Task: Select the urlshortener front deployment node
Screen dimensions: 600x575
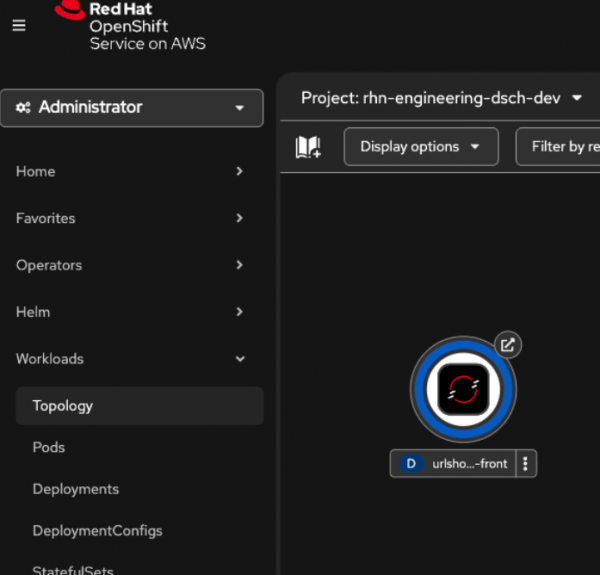Action: coord(463,389)
